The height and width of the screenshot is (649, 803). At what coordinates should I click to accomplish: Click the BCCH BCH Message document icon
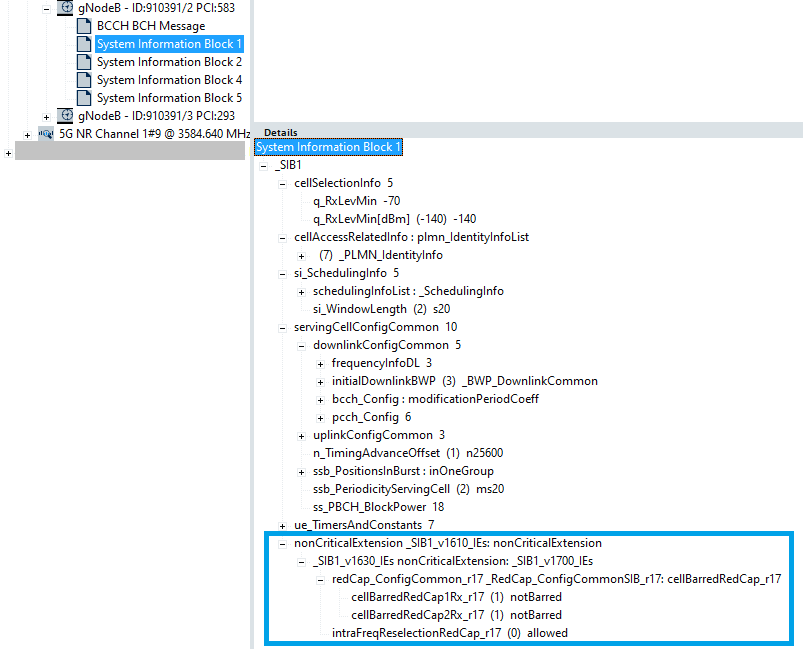pos(84,26)
